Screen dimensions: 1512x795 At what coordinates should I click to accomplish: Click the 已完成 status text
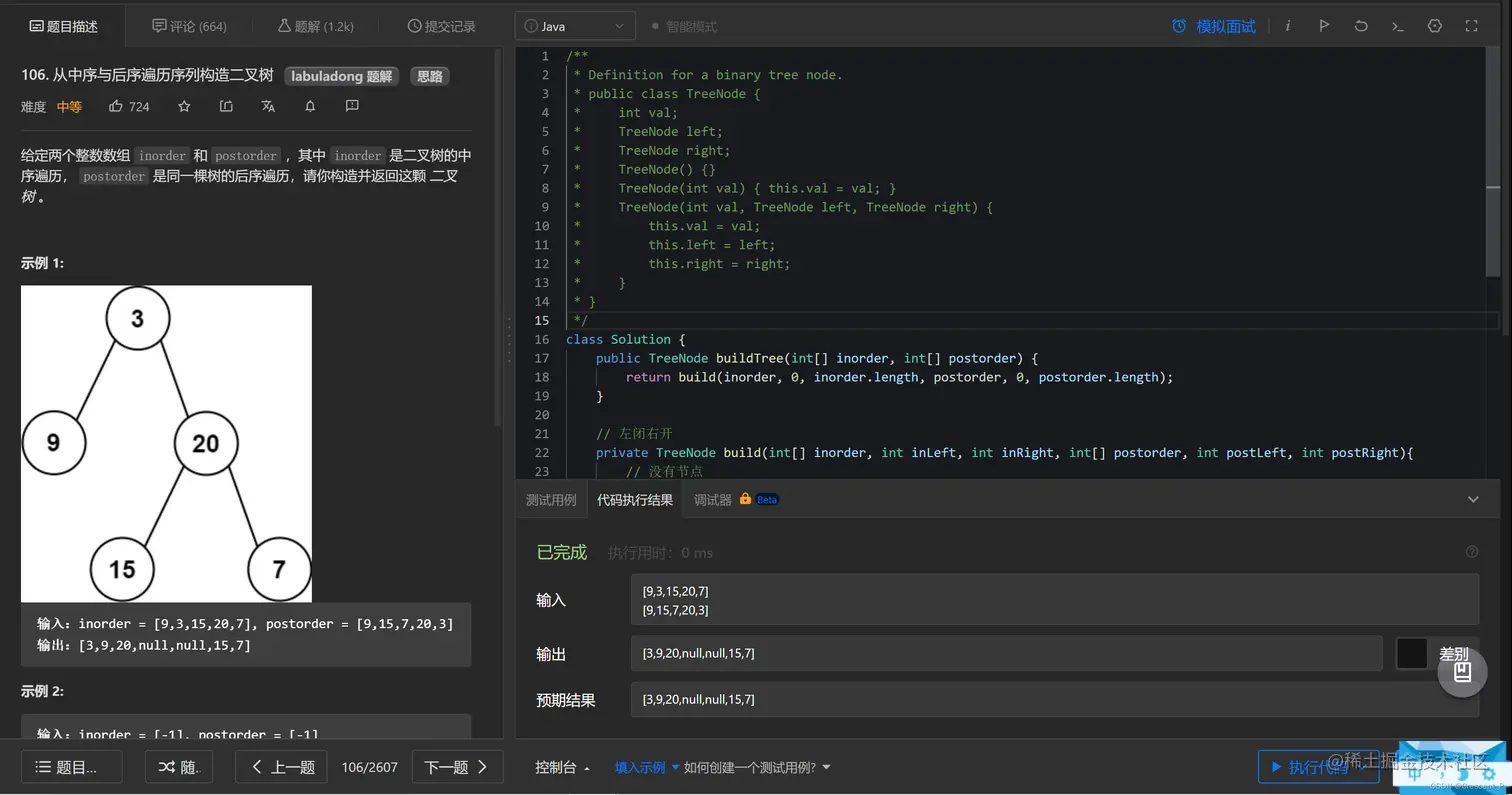click(x=562, y=552)
